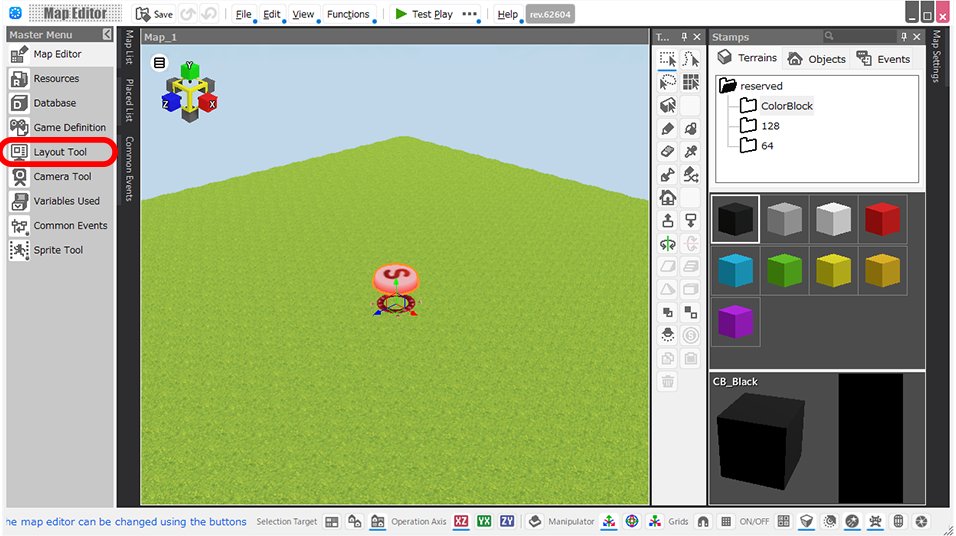Select the eraser tool
This screenshot has width=956, height=536.
pos(668,152)
